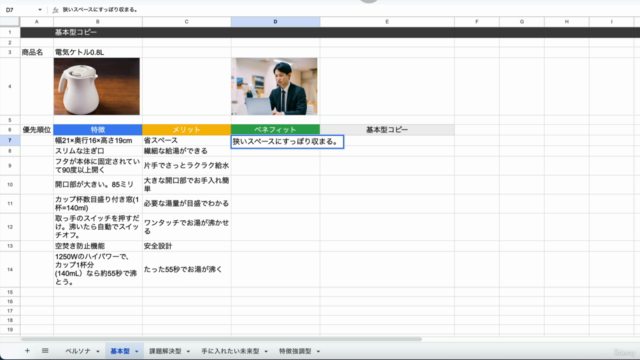Click the 安全設計 cell

click(x=187, y=246)
